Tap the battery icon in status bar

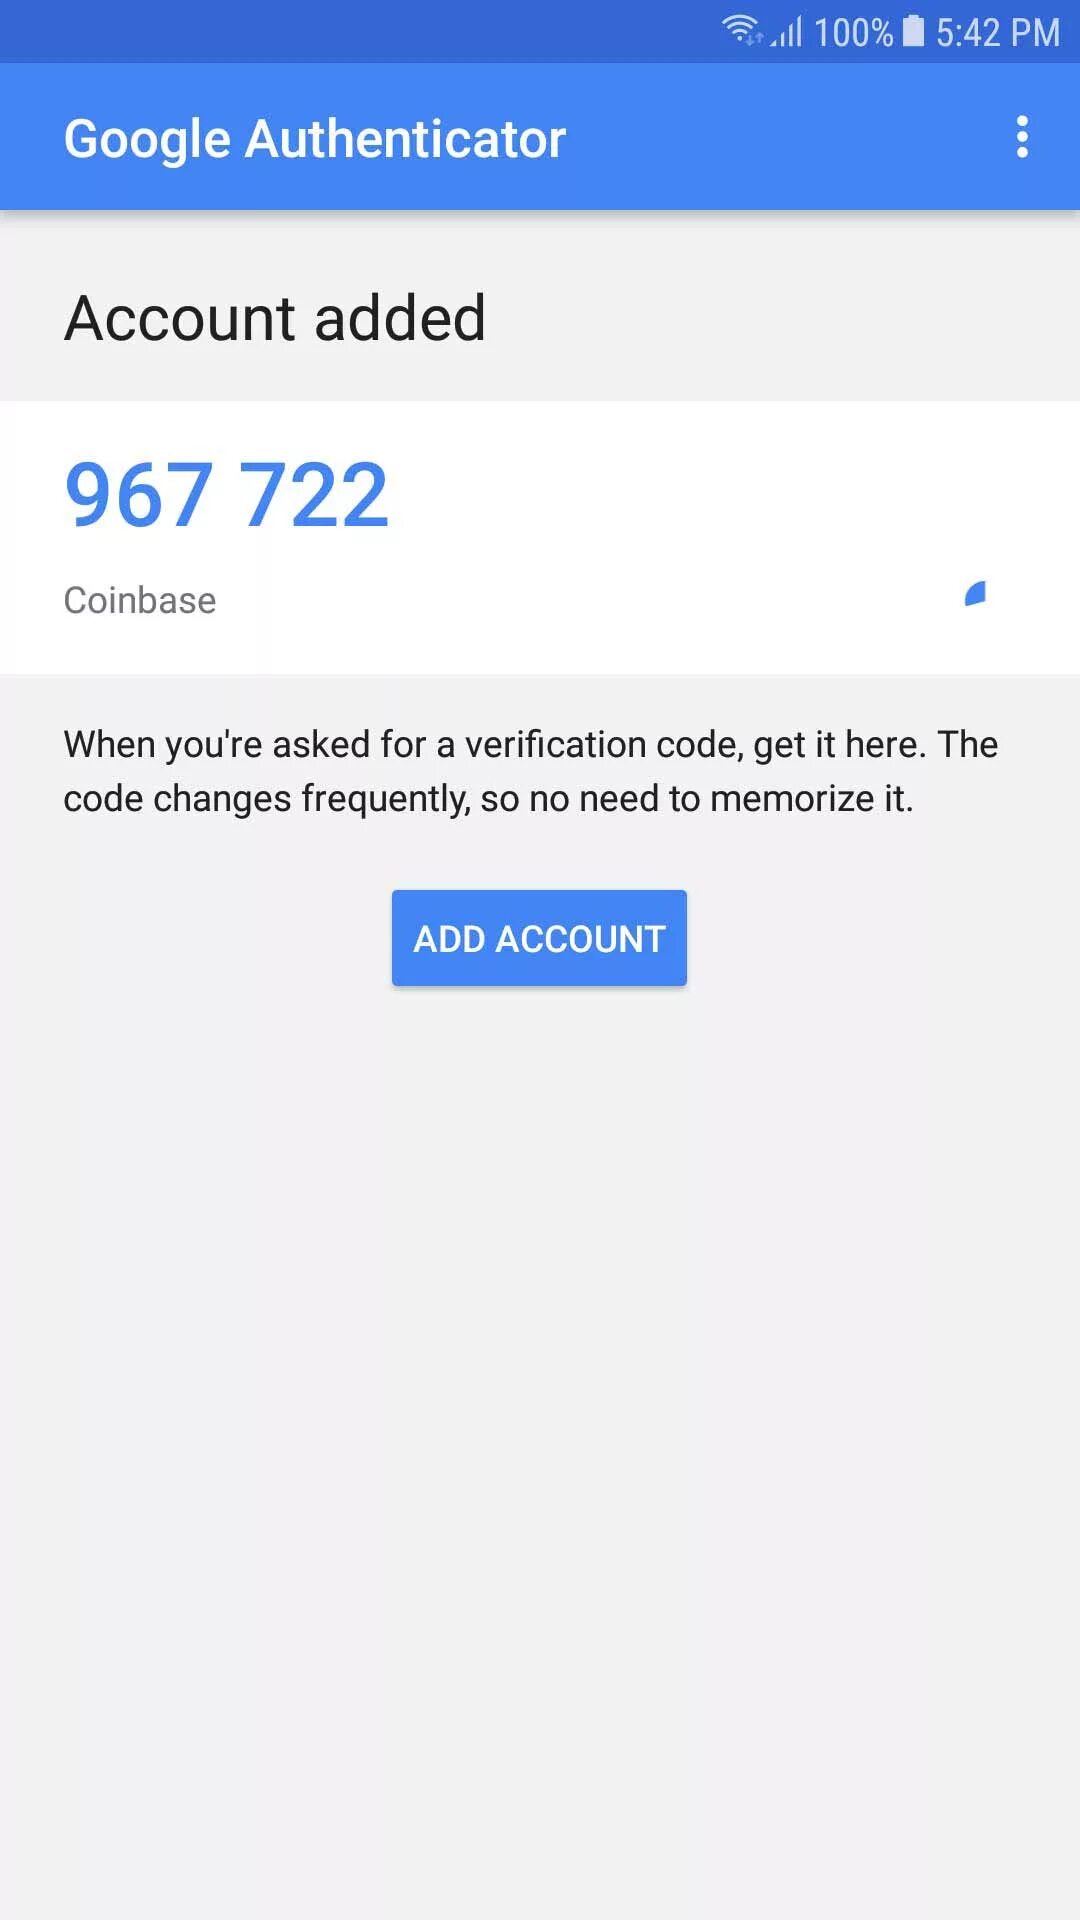pyautogui.click(x=913, y=30)
